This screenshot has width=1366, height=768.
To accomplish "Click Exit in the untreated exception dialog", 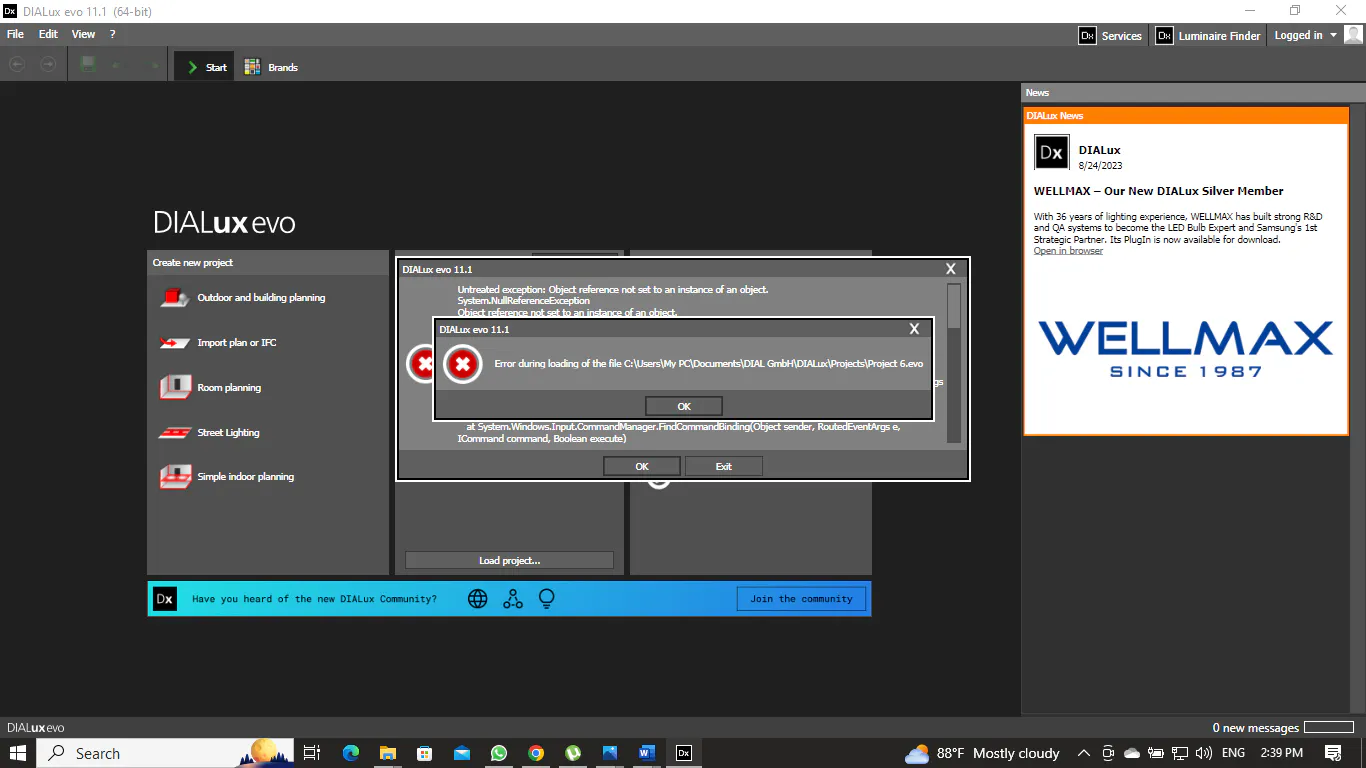I will (x=723, y=466).
